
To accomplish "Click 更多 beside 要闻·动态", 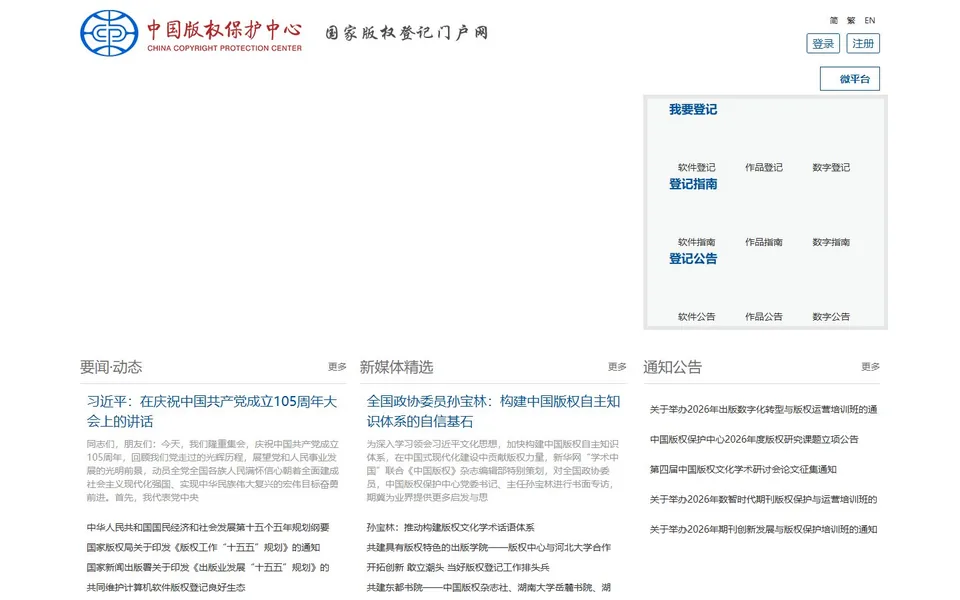I will tap(337, 367).
